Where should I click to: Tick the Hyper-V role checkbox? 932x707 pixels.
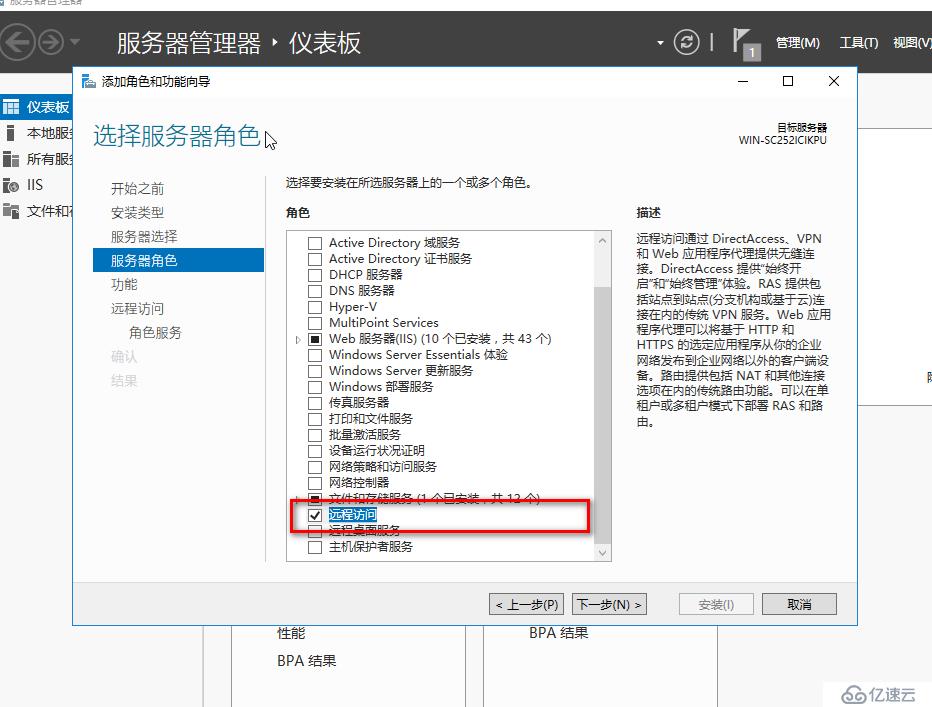tap(315, 306)
